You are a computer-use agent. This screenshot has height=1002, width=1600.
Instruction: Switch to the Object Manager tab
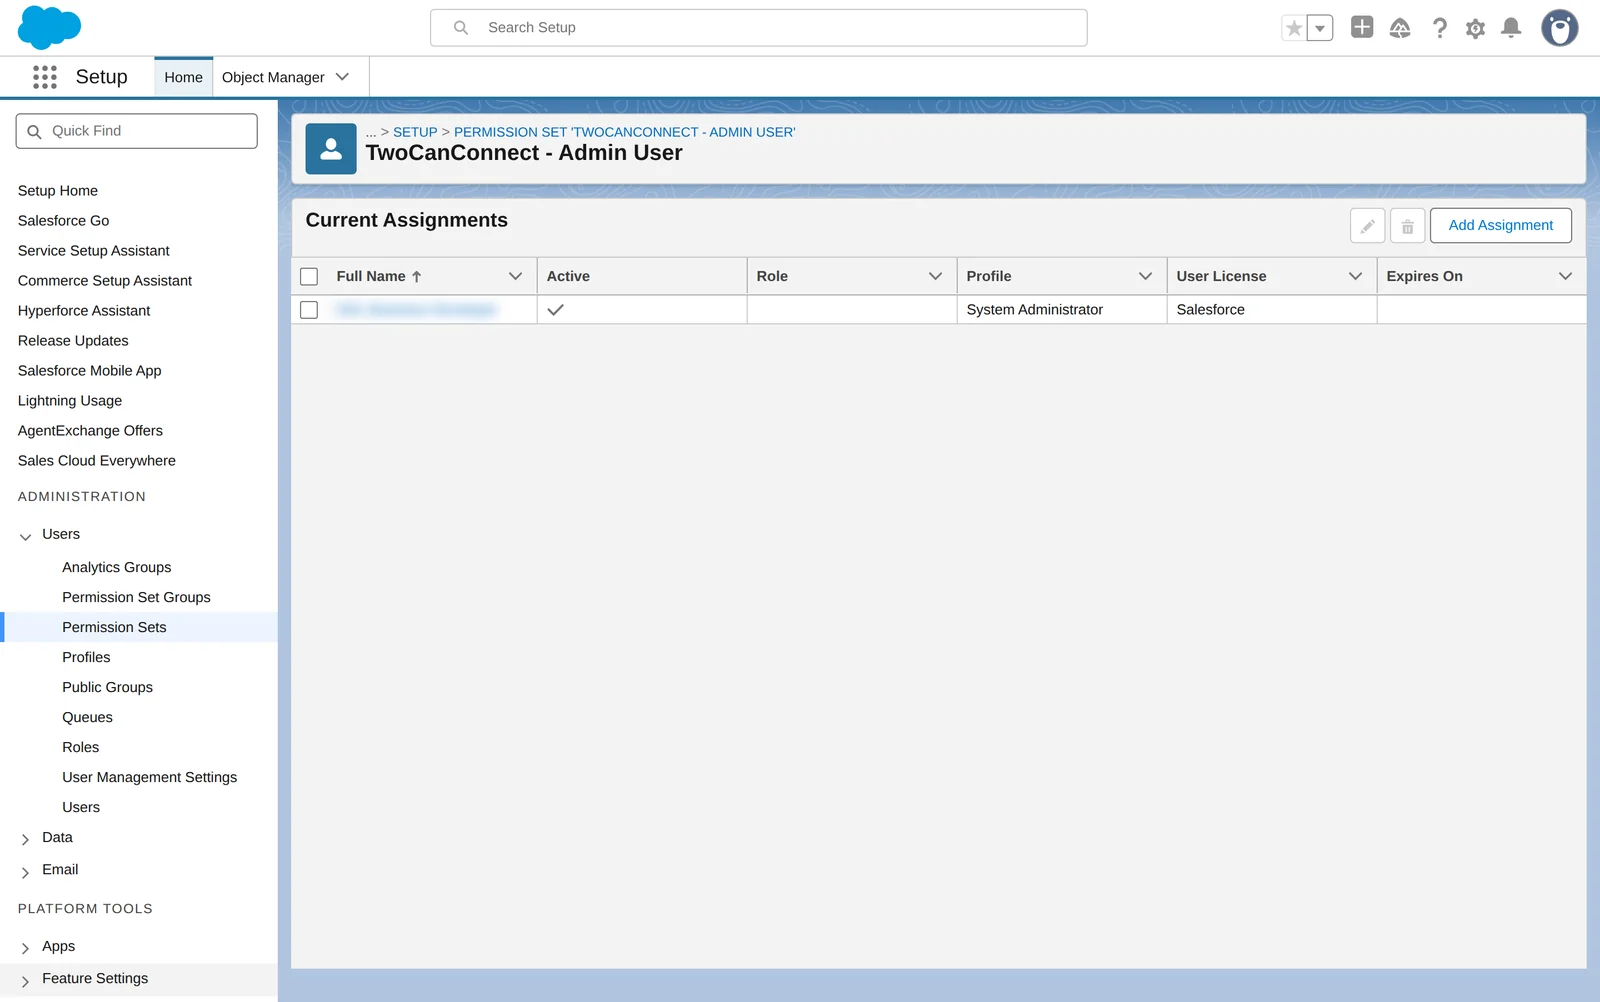pos(273,77)
